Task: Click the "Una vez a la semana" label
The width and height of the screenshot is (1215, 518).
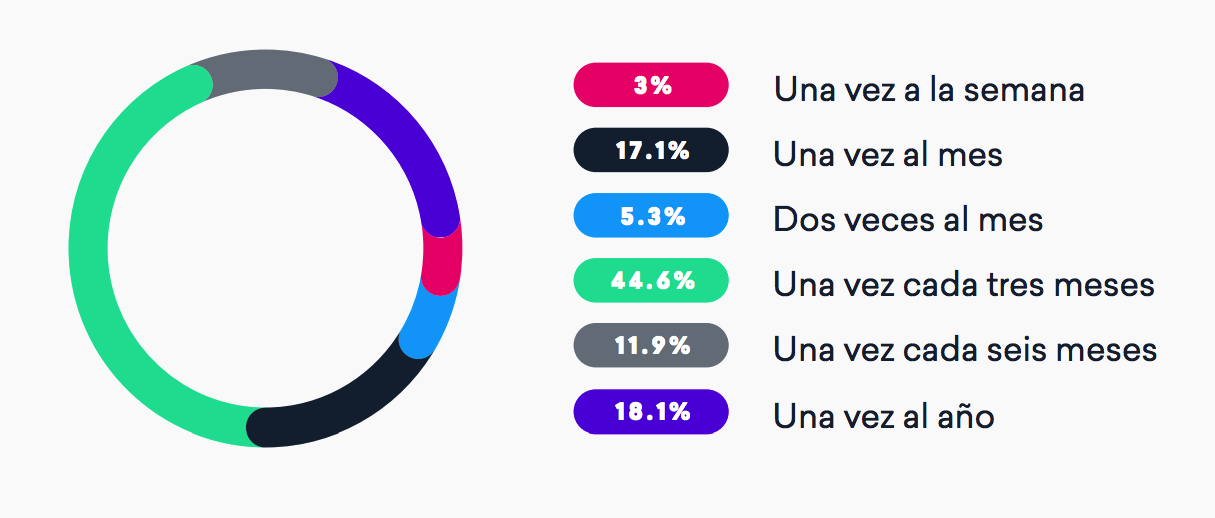Action: (929, 89)
